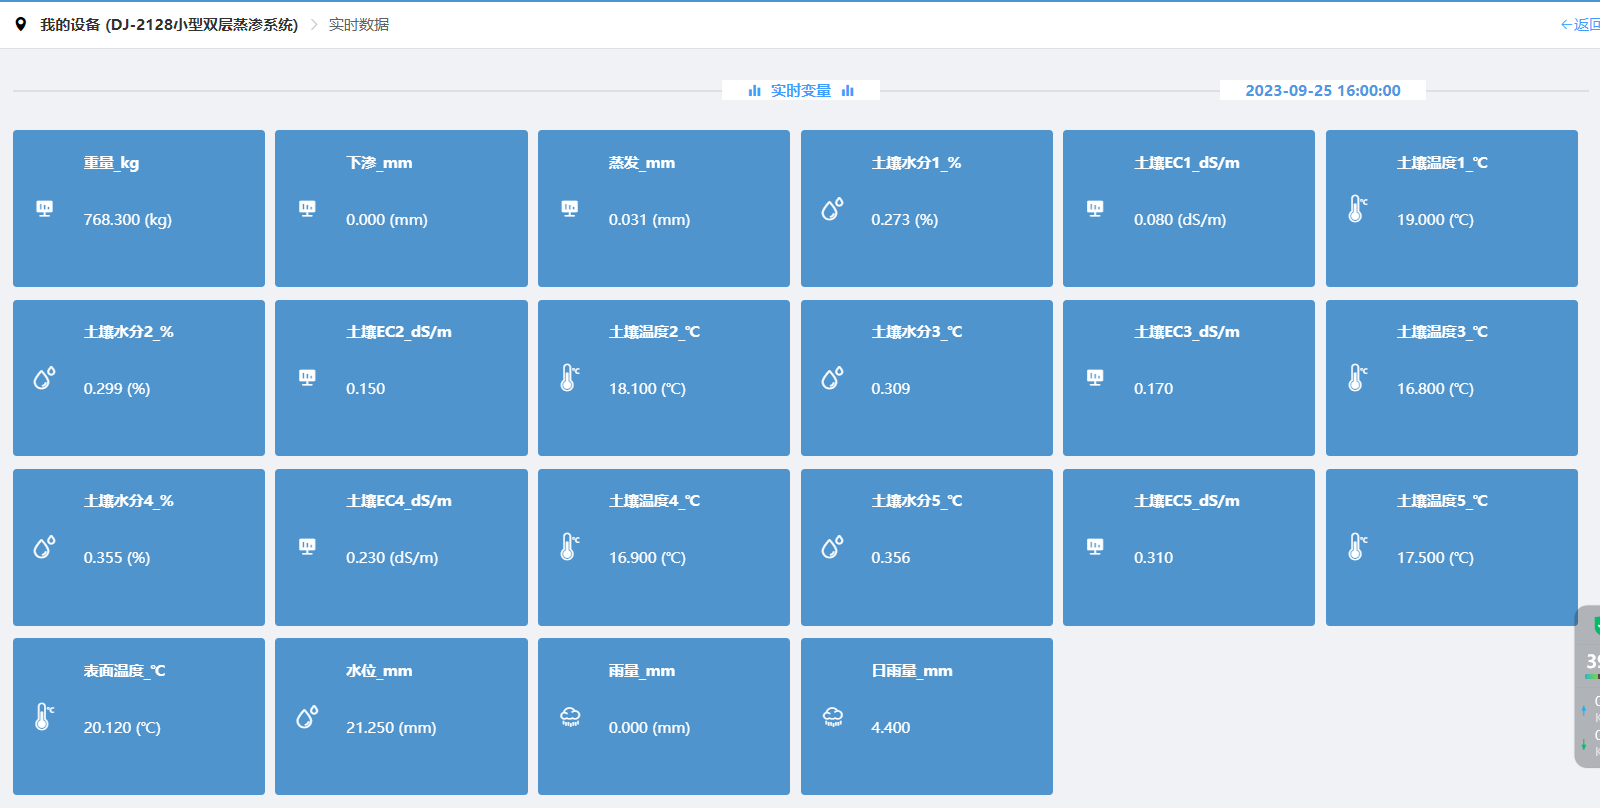The height and width of the screenshot is (808, 1600).
Task: Click the 返回 back link
Action: (1580, 25)
